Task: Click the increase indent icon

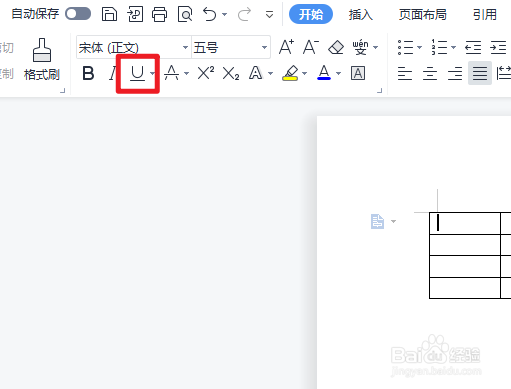Action: click(498, 47)
